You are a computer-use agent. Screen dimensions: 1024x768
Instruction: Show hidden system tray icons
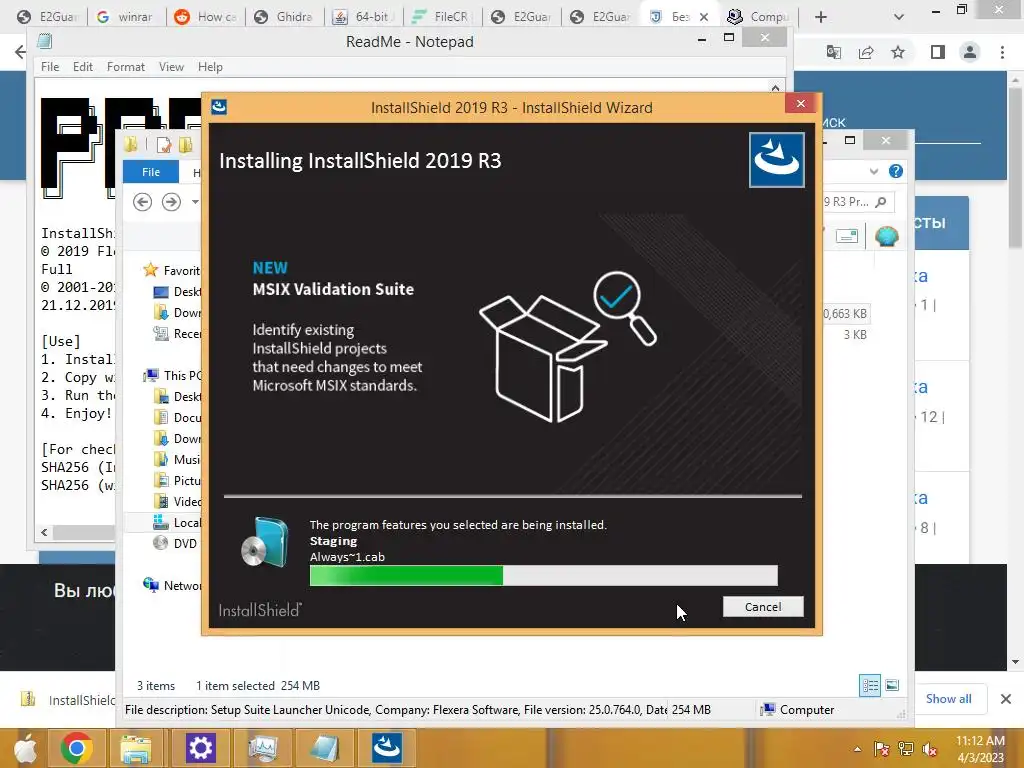857,749
